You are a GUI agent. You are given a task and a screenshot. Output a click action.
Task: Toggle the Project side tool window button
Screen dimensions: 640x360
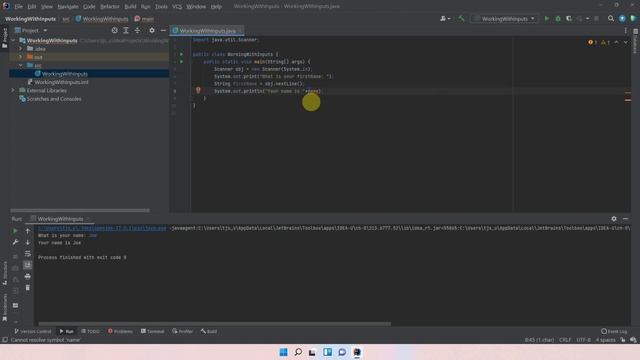(x=4, y=39)
